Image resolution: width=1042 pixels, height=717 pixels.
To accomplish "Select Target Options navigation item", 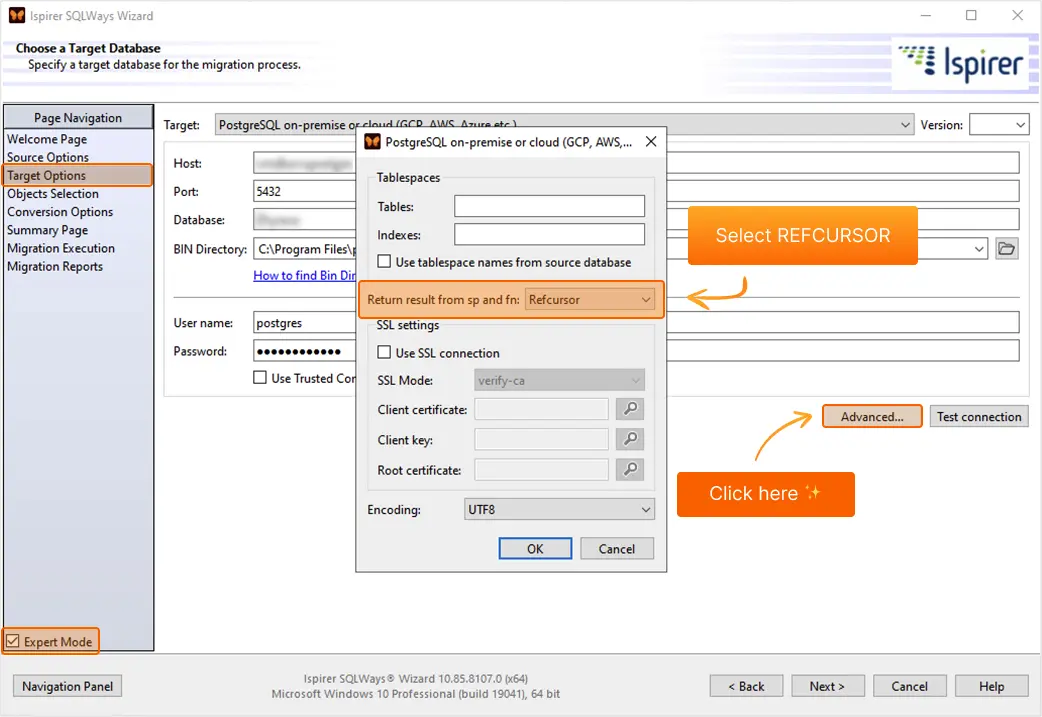I will tap(78, 175).
